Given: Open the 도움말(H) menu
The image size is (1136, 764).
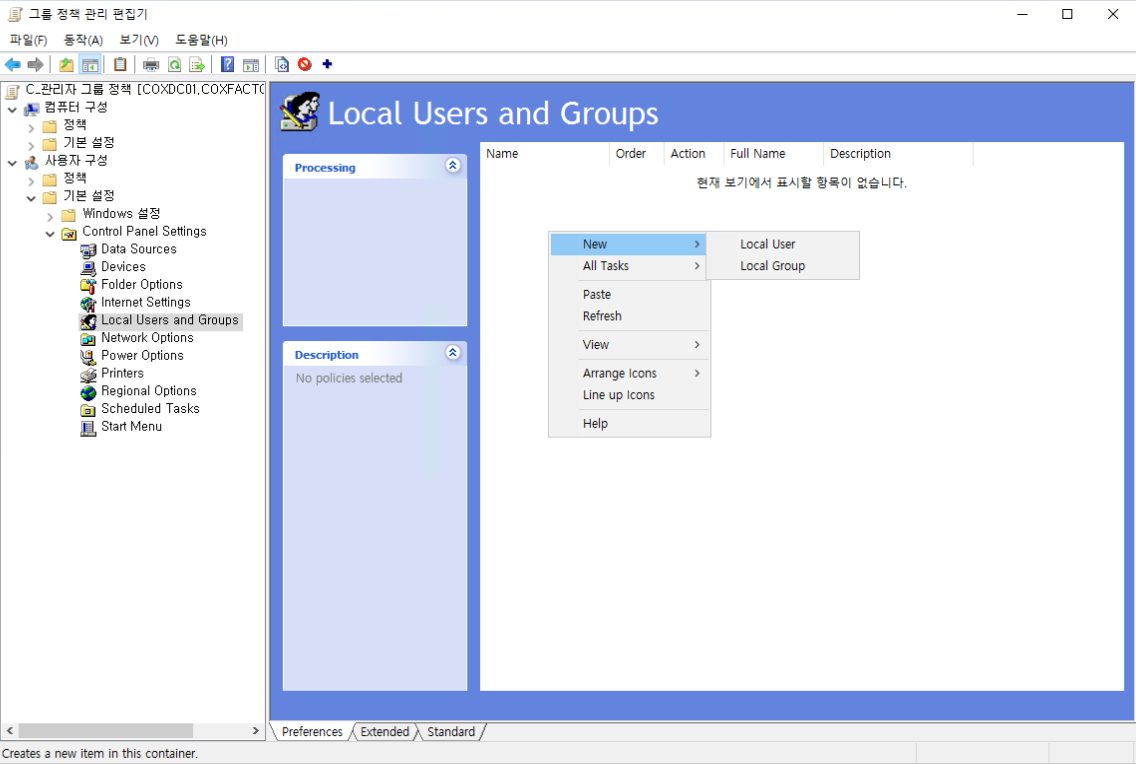Looking at the screenshot, I should [201, 40].
